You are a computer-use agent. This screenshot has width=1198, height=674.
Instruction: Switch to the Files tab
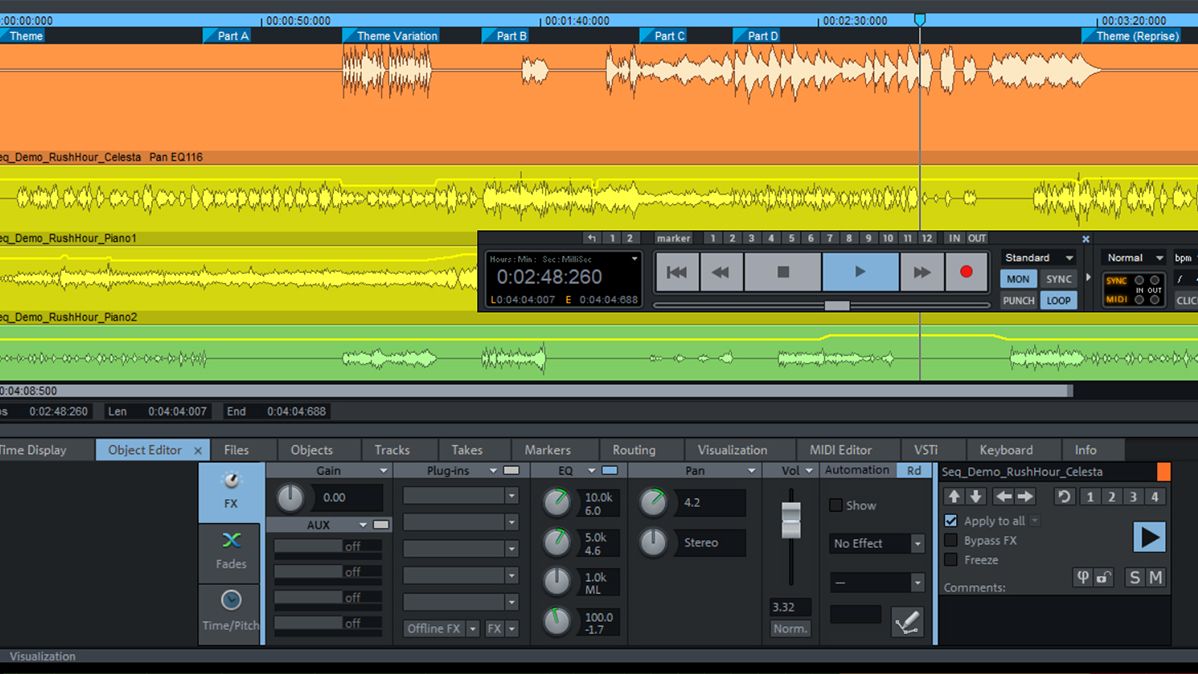236,450
